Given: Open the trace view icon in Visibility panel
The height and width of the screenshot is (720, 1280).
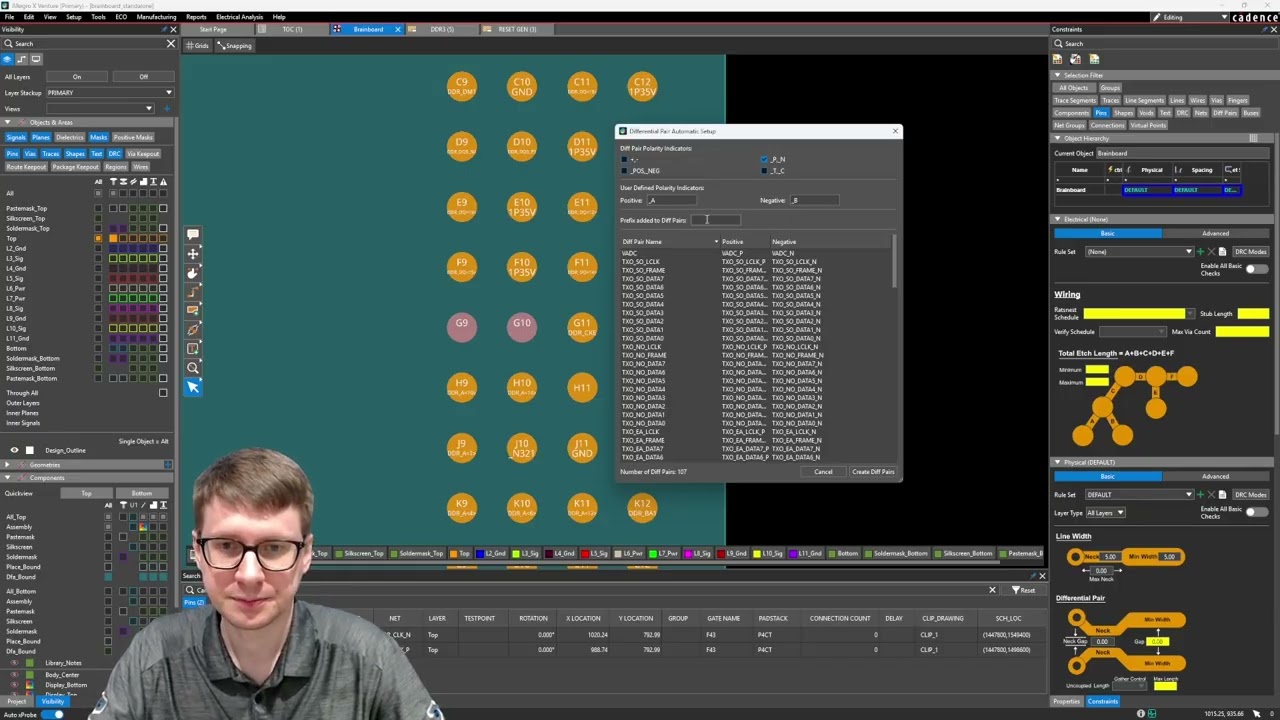Looking at the screenshot, I should pyautogui.click(x=22, y=59).
